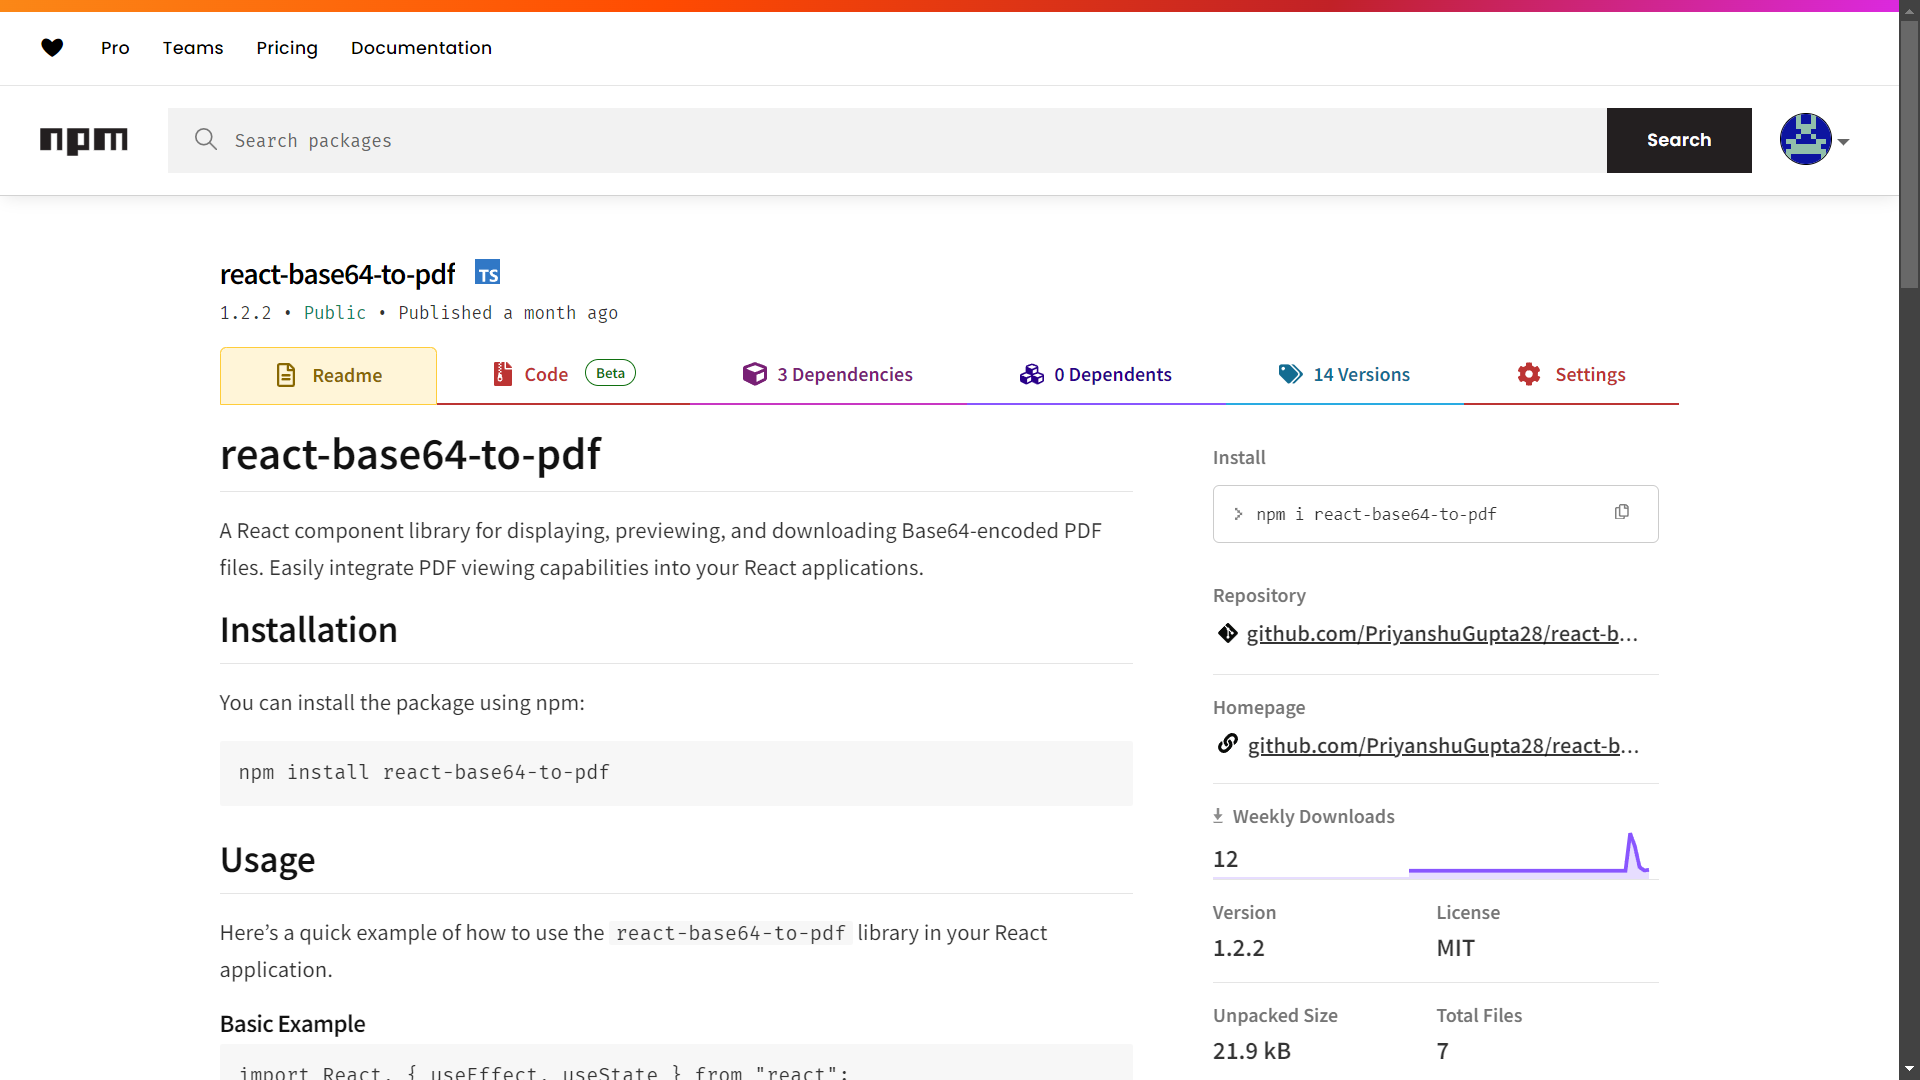Click the npm heart logo

click(x=52, y=47)
